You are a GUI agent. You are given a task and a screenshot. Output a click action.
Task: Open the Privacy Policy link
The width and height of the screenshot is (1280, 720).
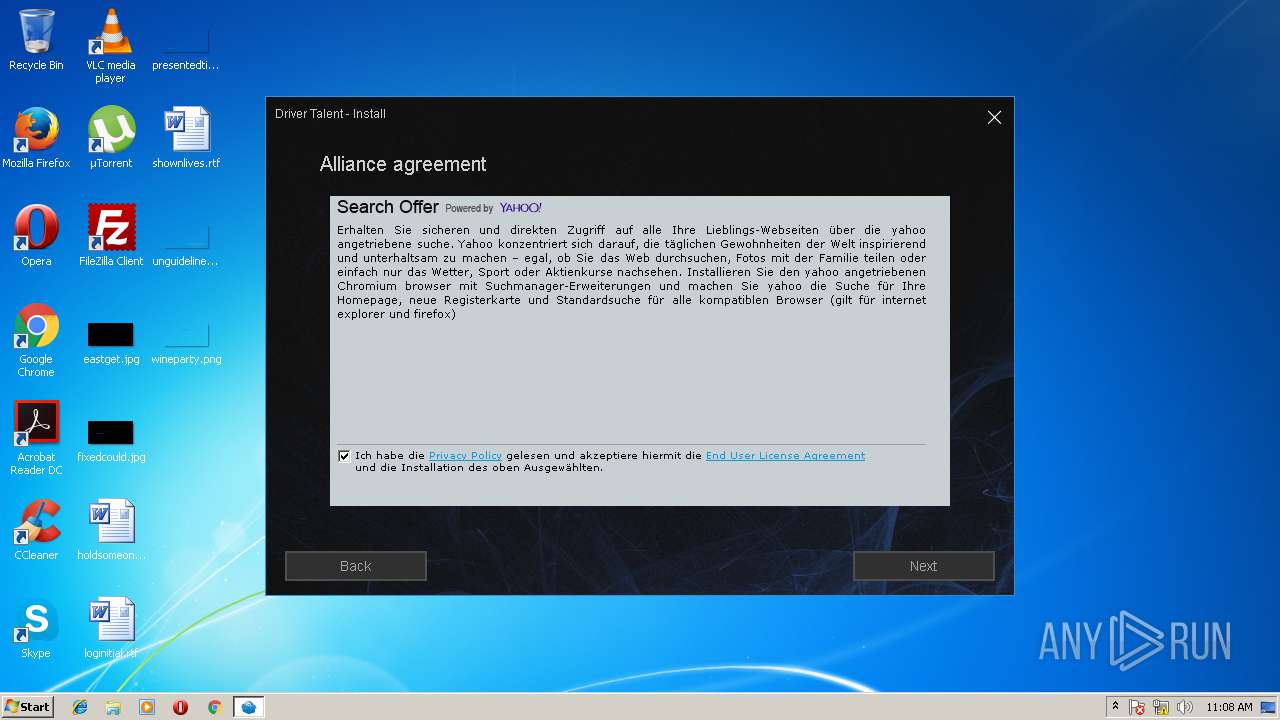point(465,456)
